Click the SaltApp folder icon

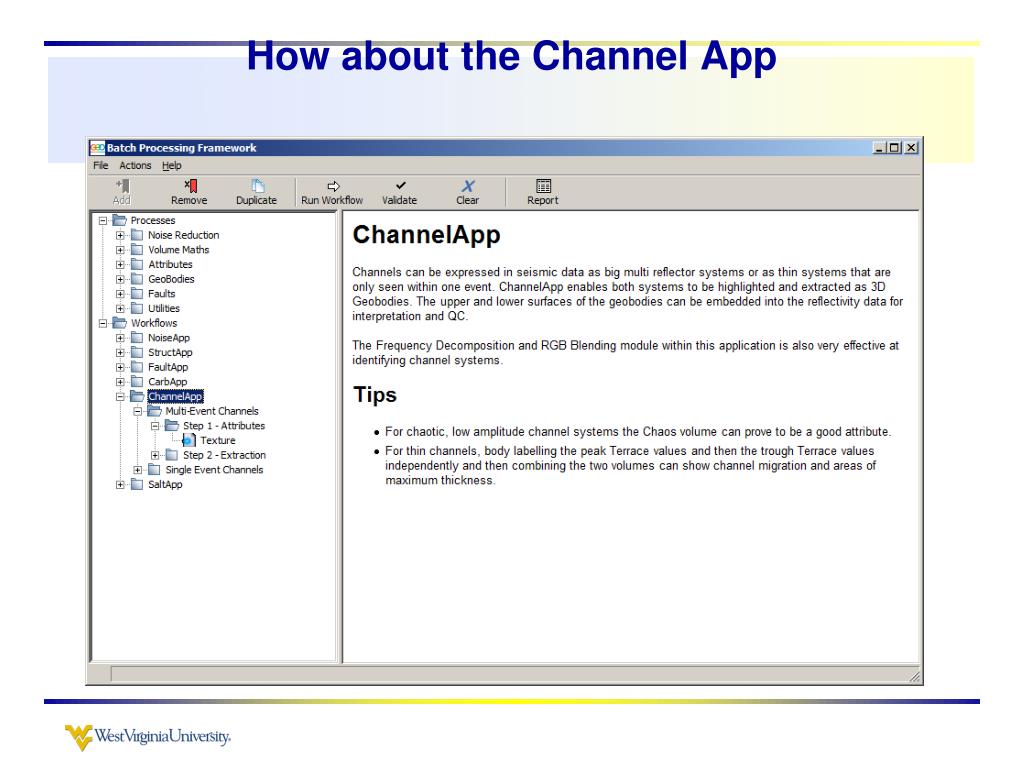(x=136, y=485)
